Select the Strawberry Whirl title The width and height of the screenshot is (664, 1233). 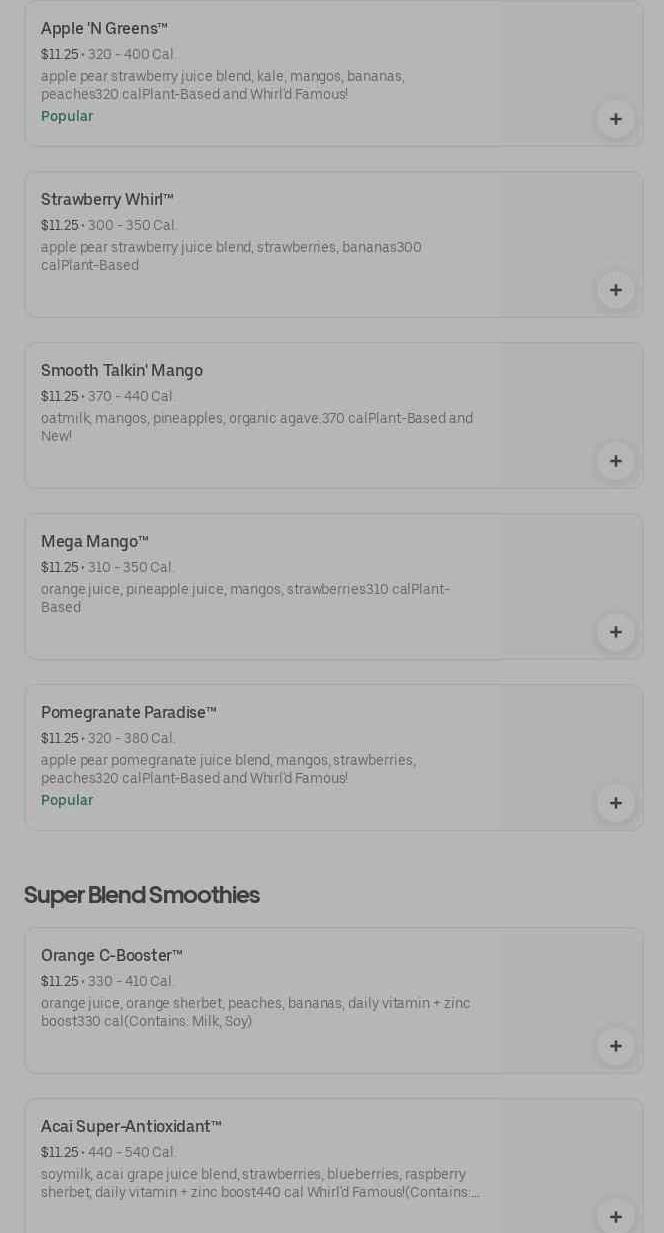click(x=107, y=200)
